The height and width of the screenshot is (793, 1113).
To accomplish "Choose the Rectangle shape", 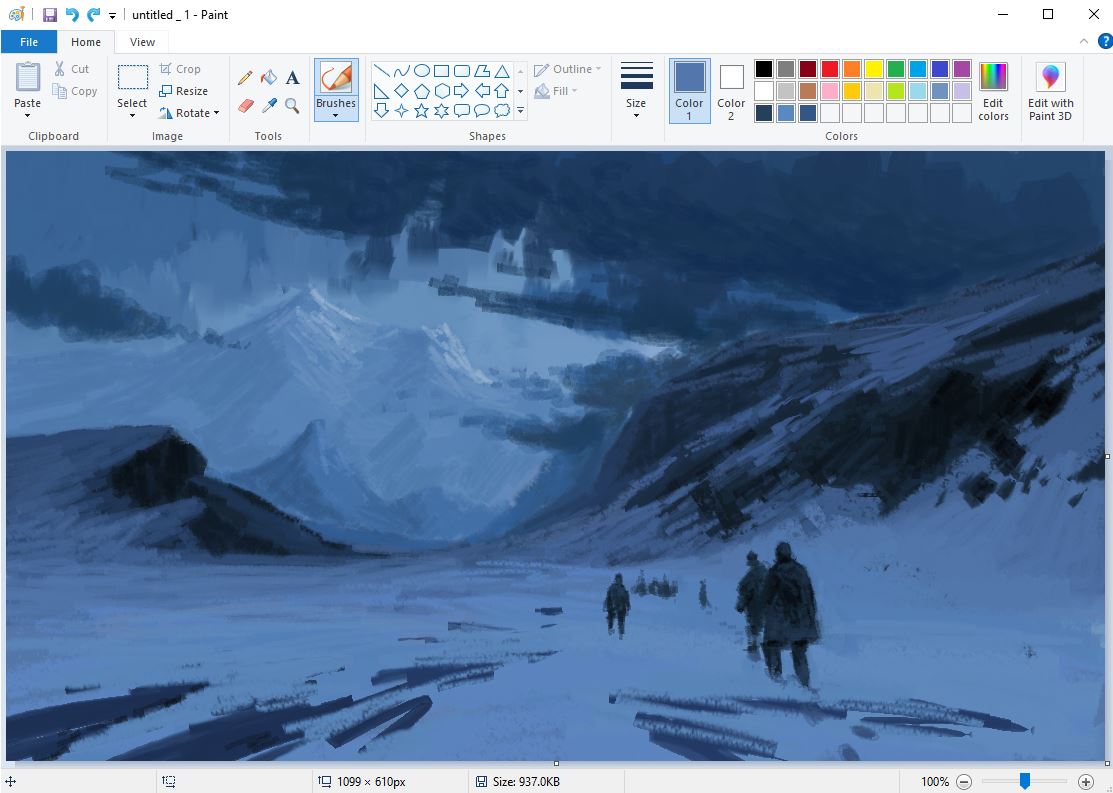I will click(x=442, y=71).
